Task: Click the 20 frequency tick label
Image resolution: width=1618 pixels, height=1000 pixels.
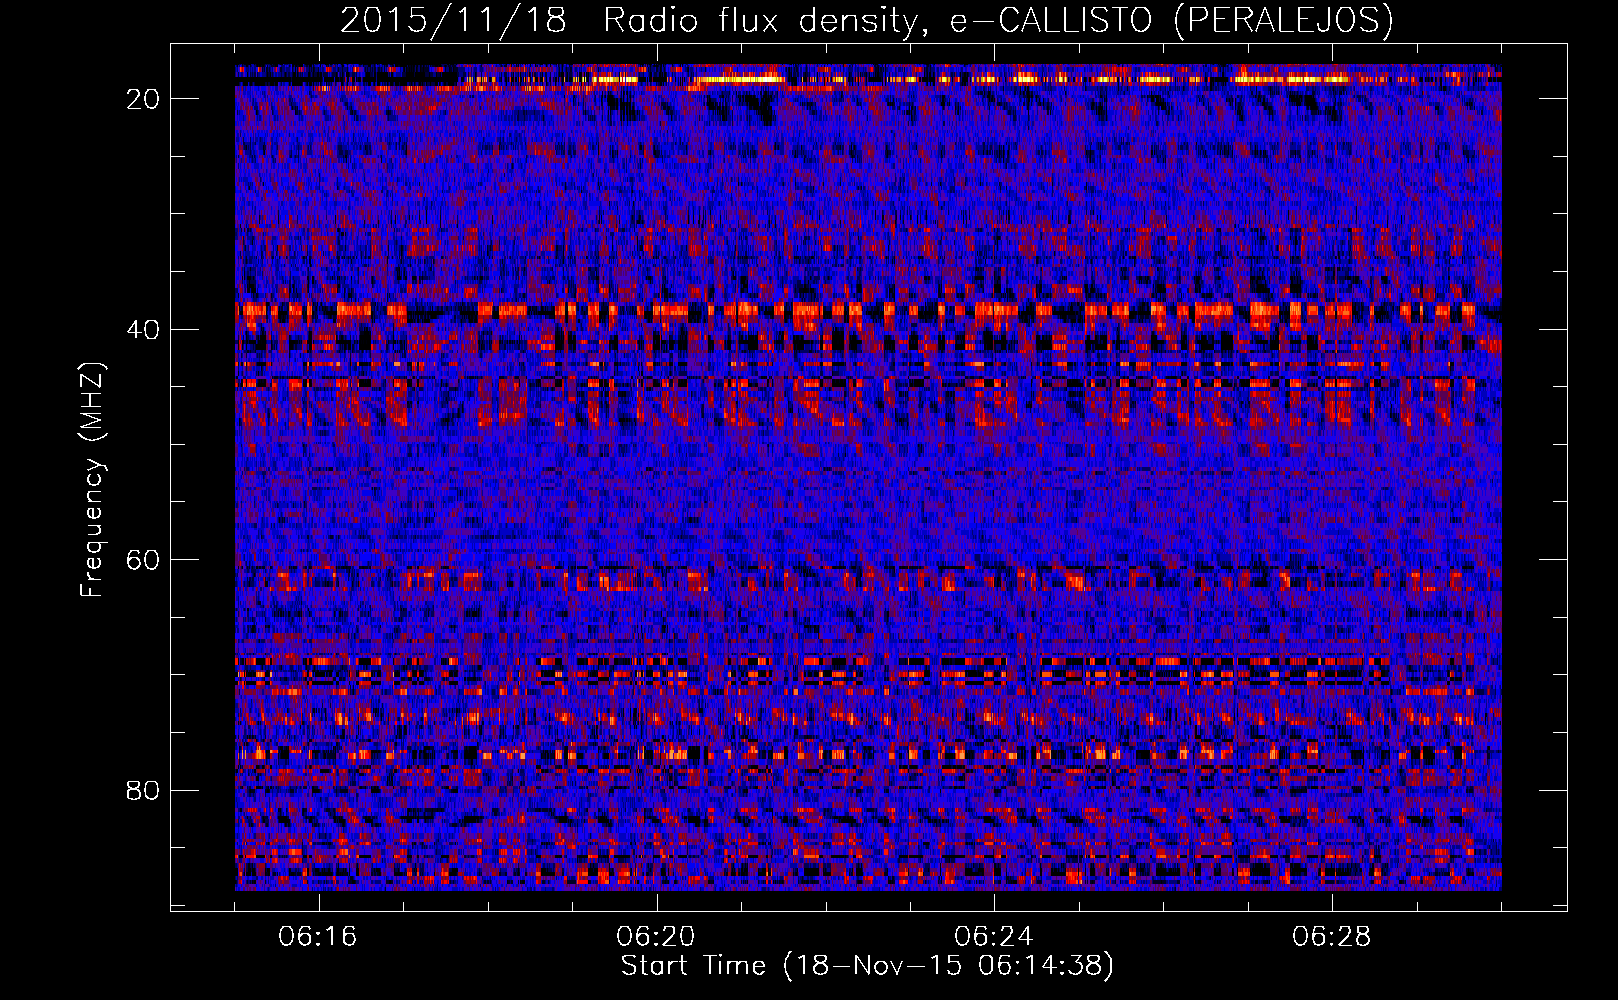Action: pyautogui.click(x=144, y=98)
